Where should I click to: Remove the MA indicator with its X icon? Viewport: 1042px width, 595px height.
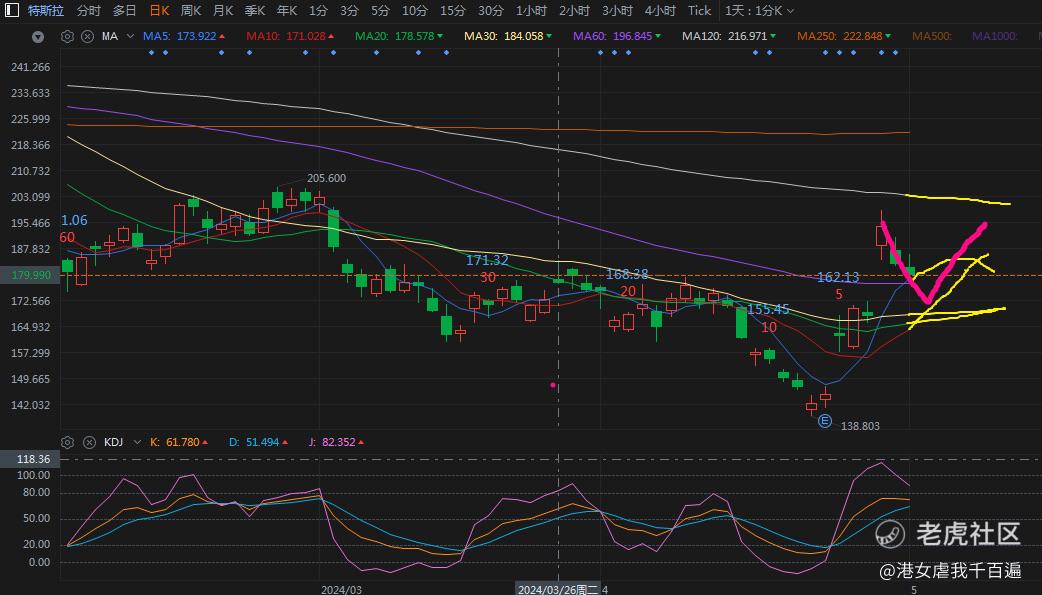[87, 37]
